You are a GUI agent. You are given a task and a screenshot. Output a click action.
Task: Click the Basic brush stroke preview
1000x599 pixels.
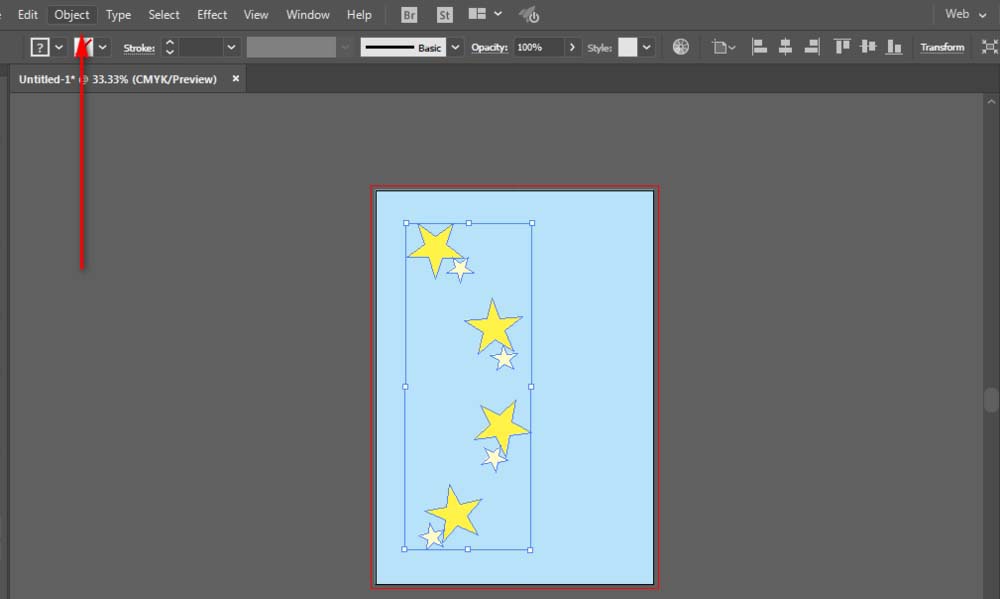click(402, 47)
